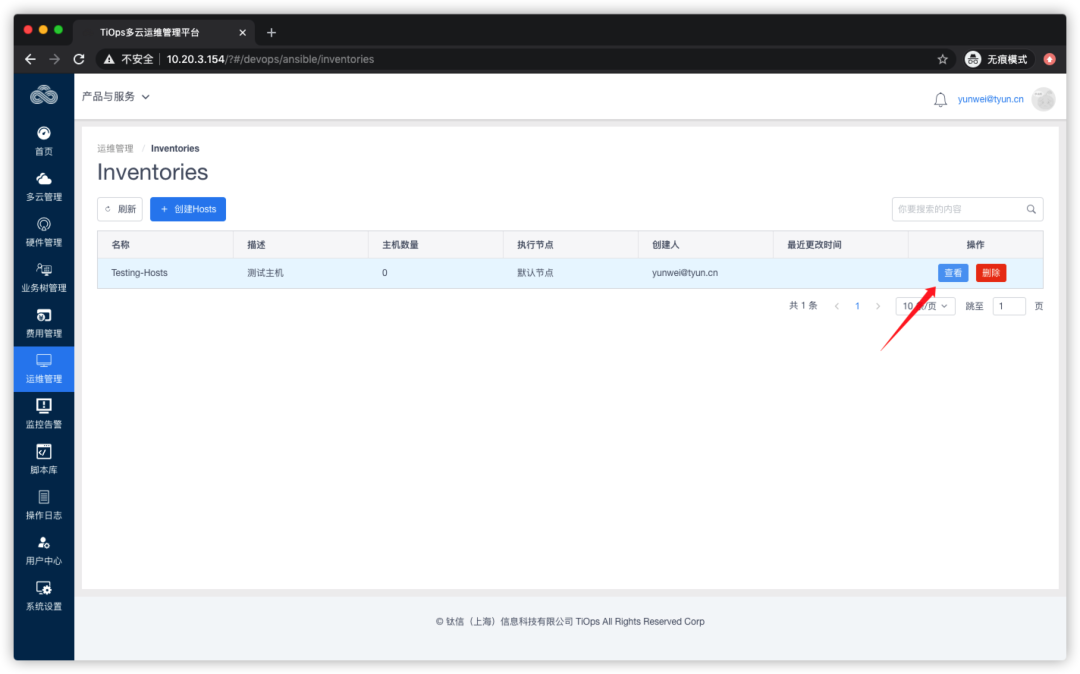This screenshot has height=674, width=1080.
Task: View 操作日志 operation logs
Action: coord(43,503)
